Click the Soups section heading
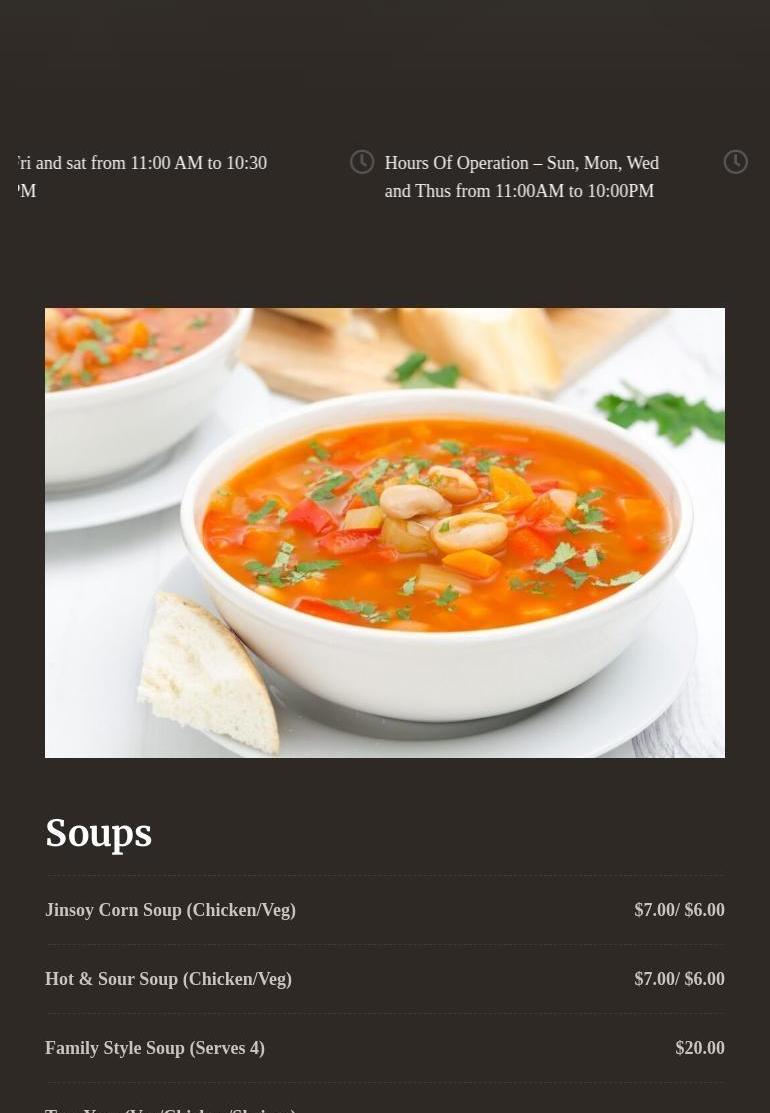Image resolution: width=770 pixels, height=1113 pixels. (99, 833)
